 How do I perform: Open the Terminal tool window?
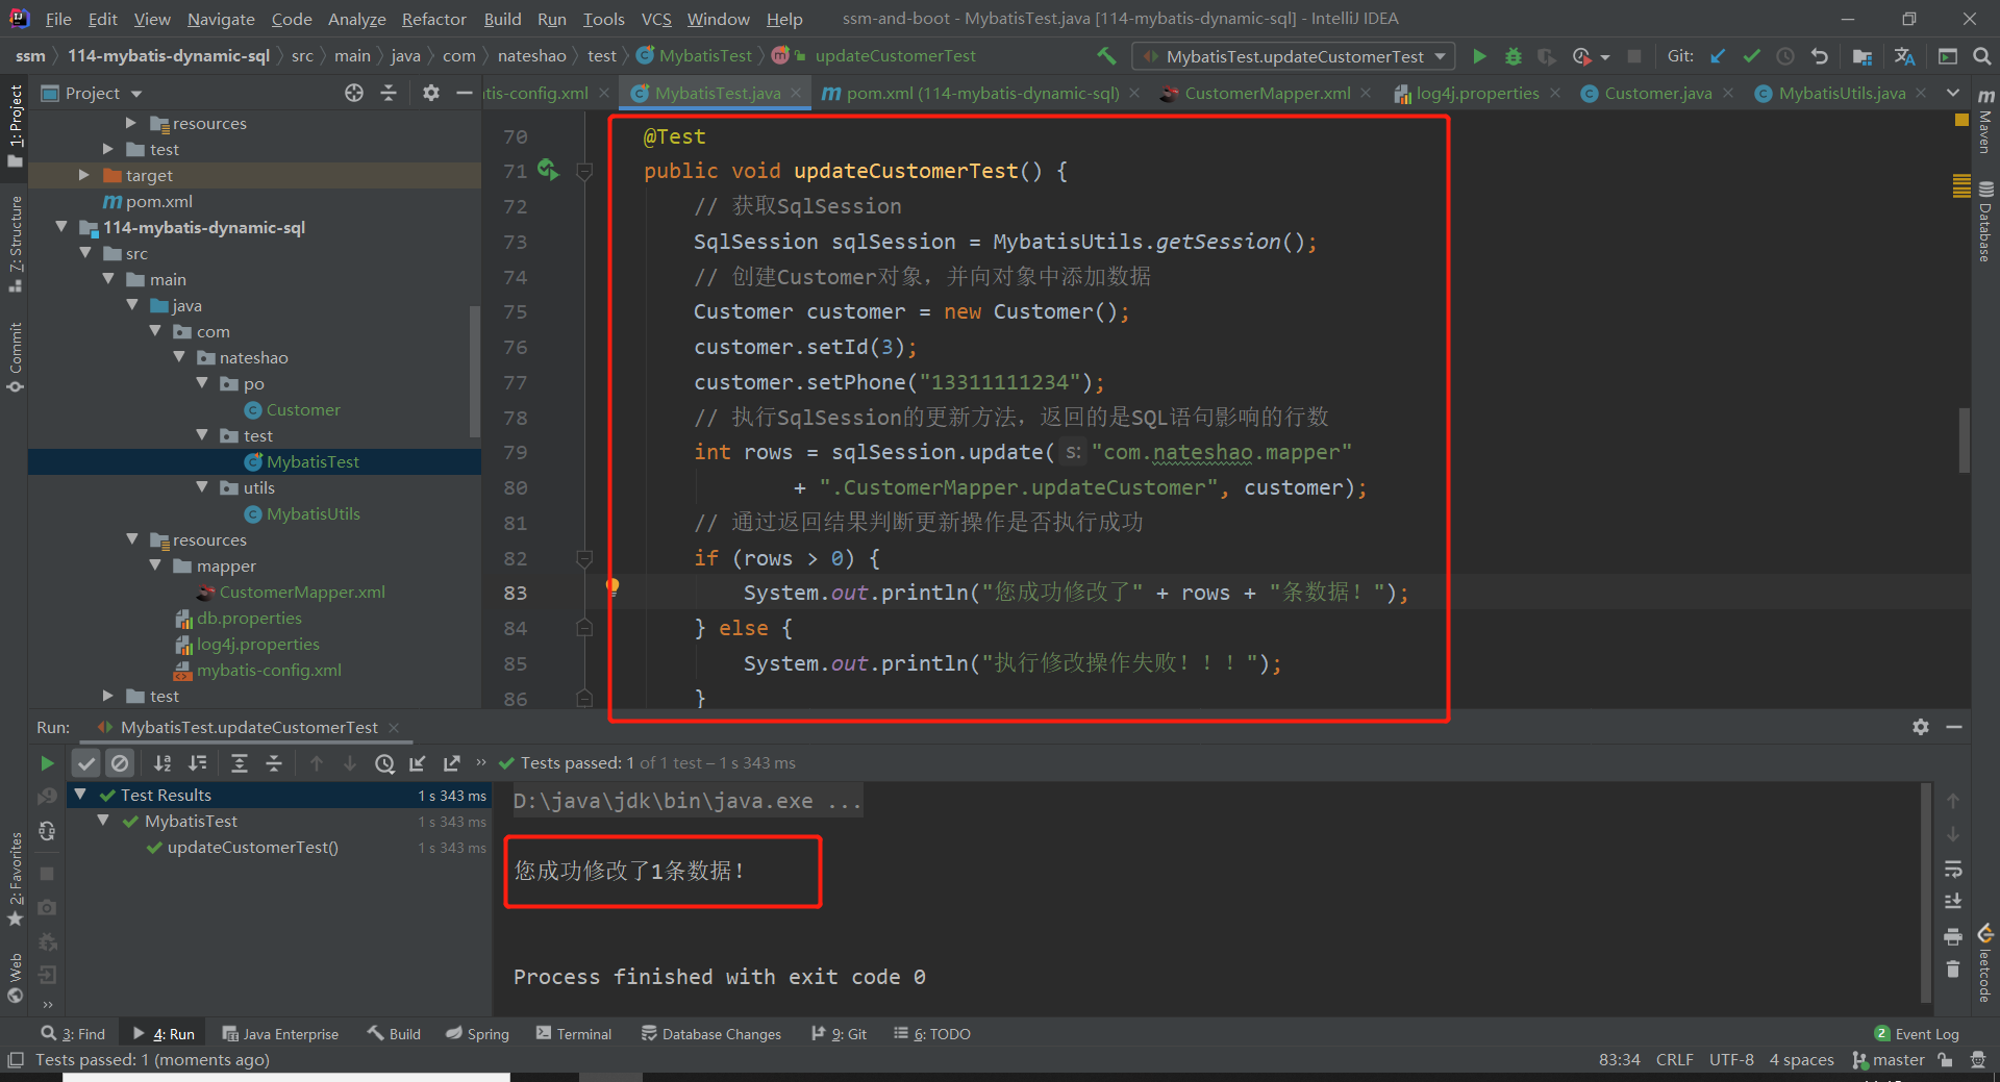(574, 1033)
